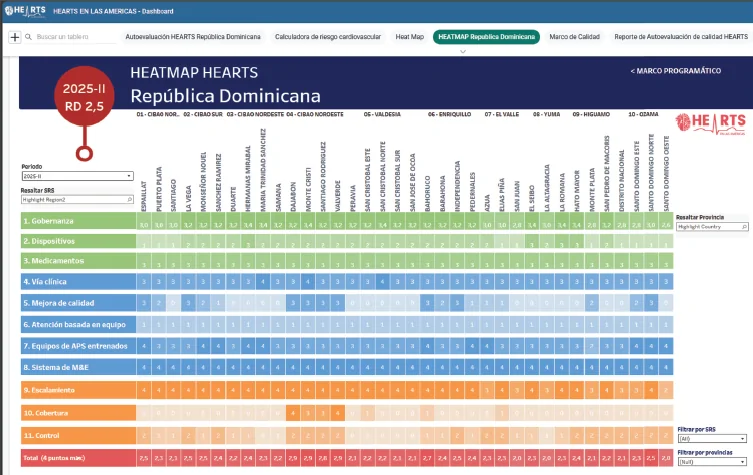Open the Filtrar por provincias dropdown

click(712, 462)
